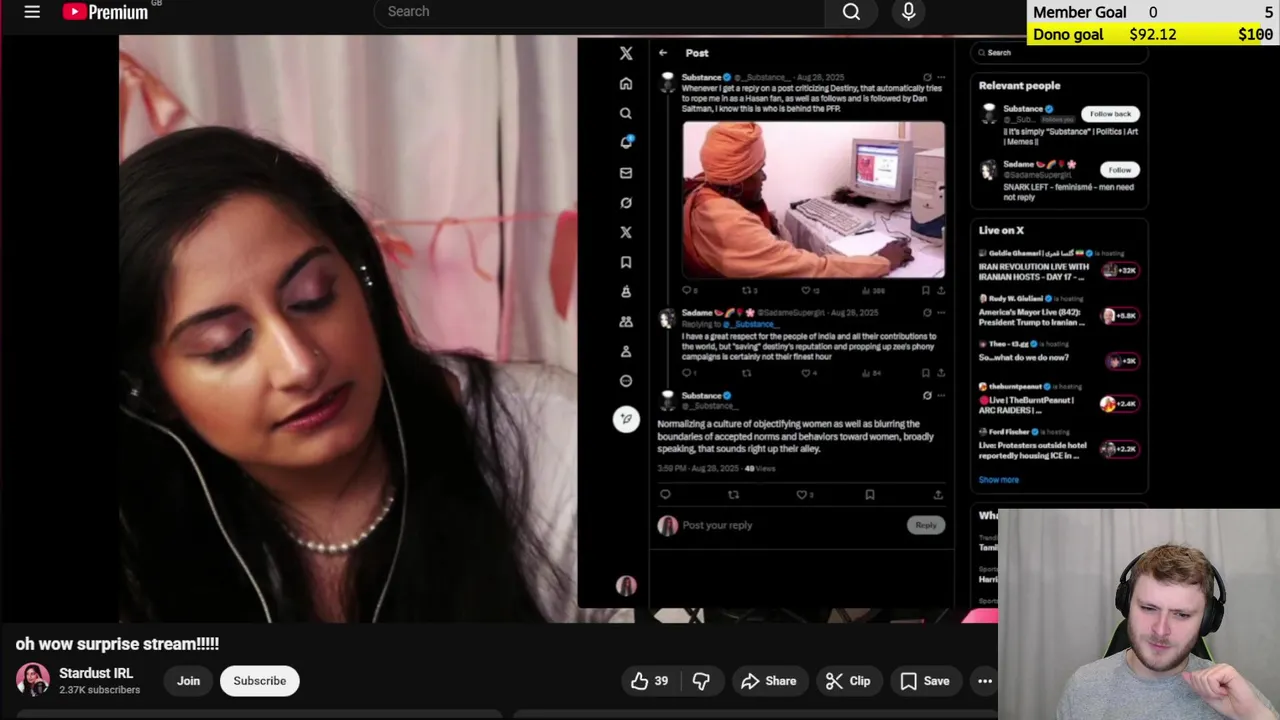The height and width of the screenshot is (720, 1280).
Task: Open the YouTube hamburger guide menu
Action: [x=32, y=12]
